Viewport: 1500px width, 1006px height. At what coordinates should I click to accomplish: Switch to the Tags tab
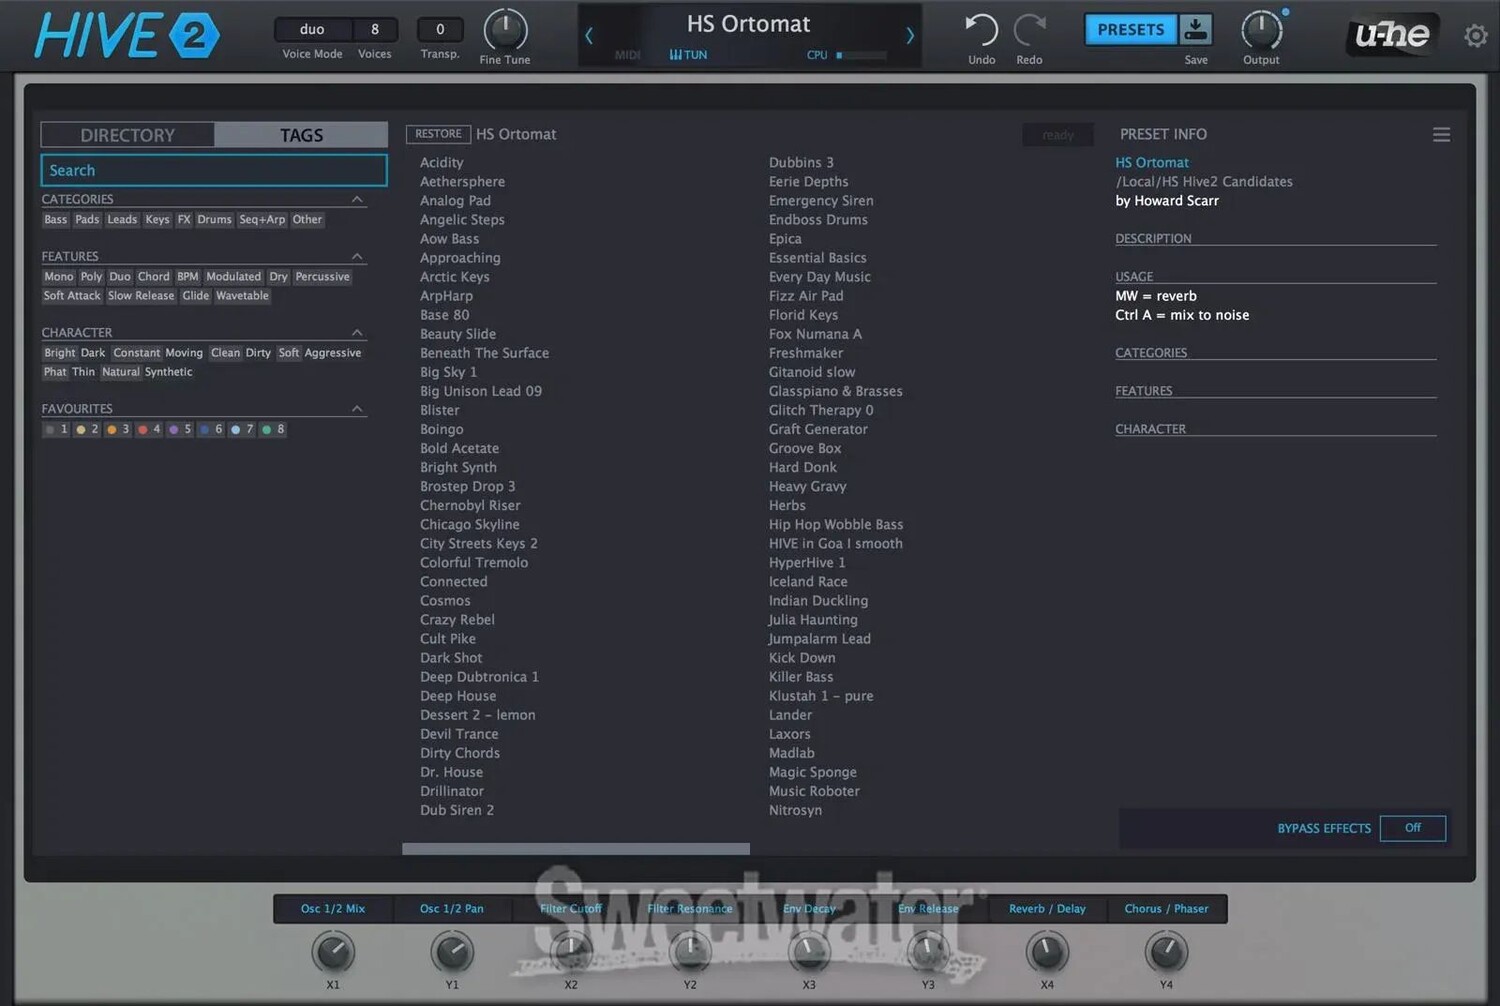click(301, 135)
